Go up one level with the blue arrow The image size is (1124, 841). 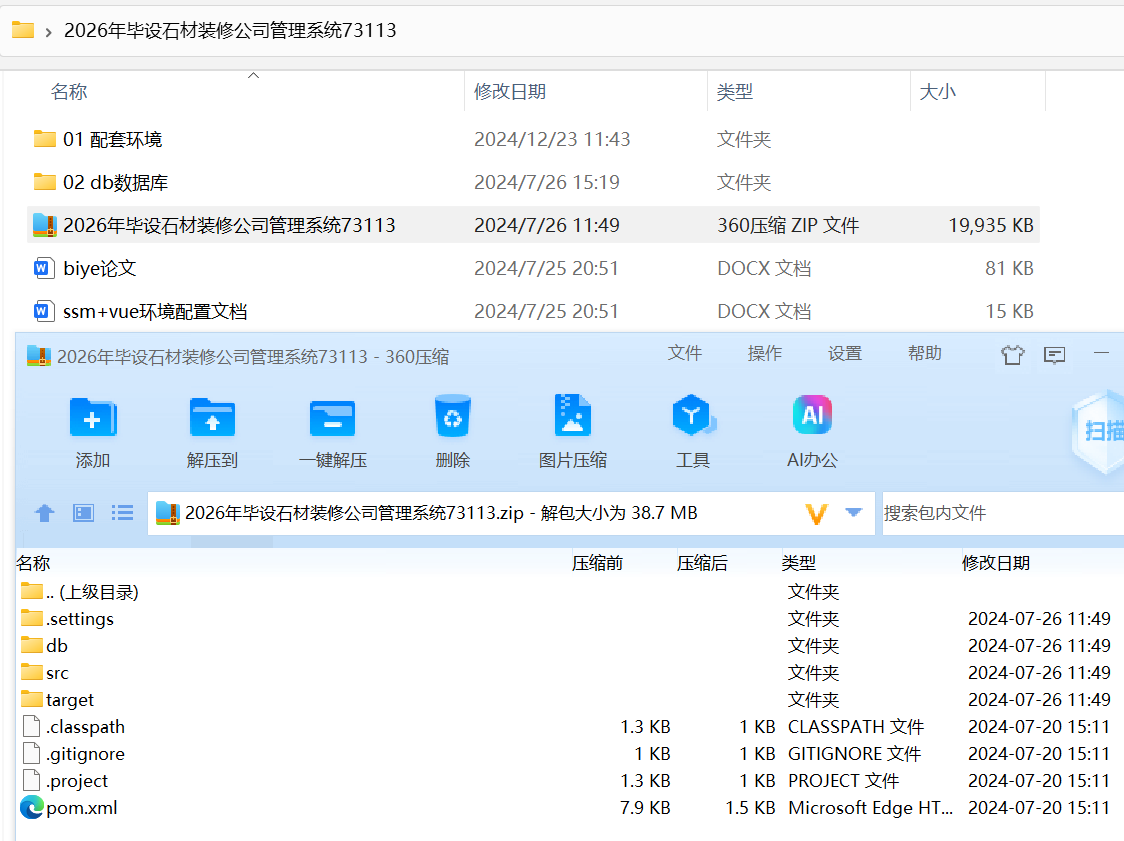[x=44, y=513]
